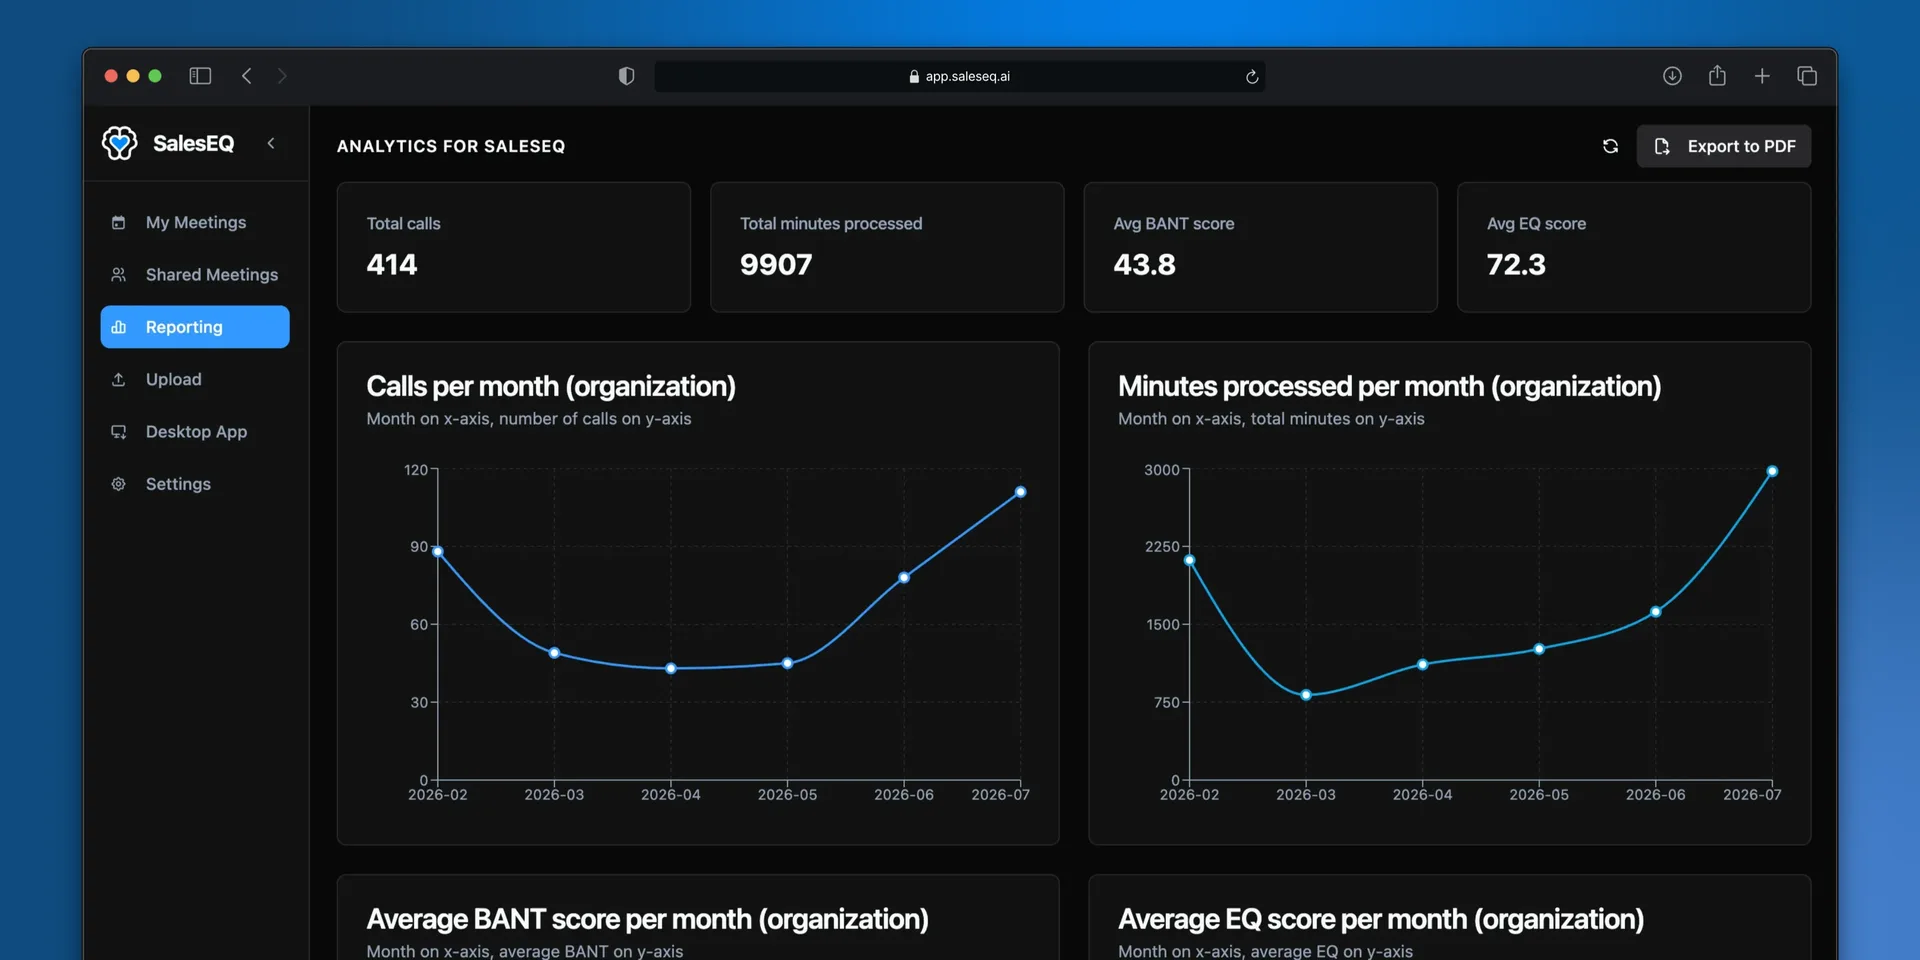Viewport: 1920px width, 960px height.
Task: Collapse the SalesEQ sidebar with chevron
Action: click(271, 143)
